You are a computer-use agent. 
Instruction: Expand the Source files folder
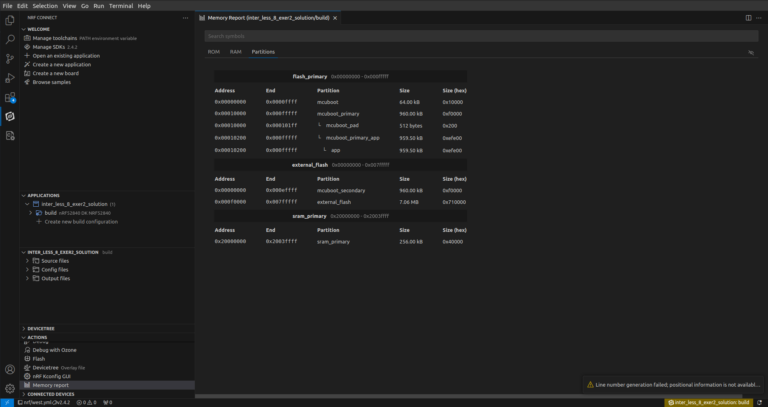pyautogui.click(x=27, y=261)
